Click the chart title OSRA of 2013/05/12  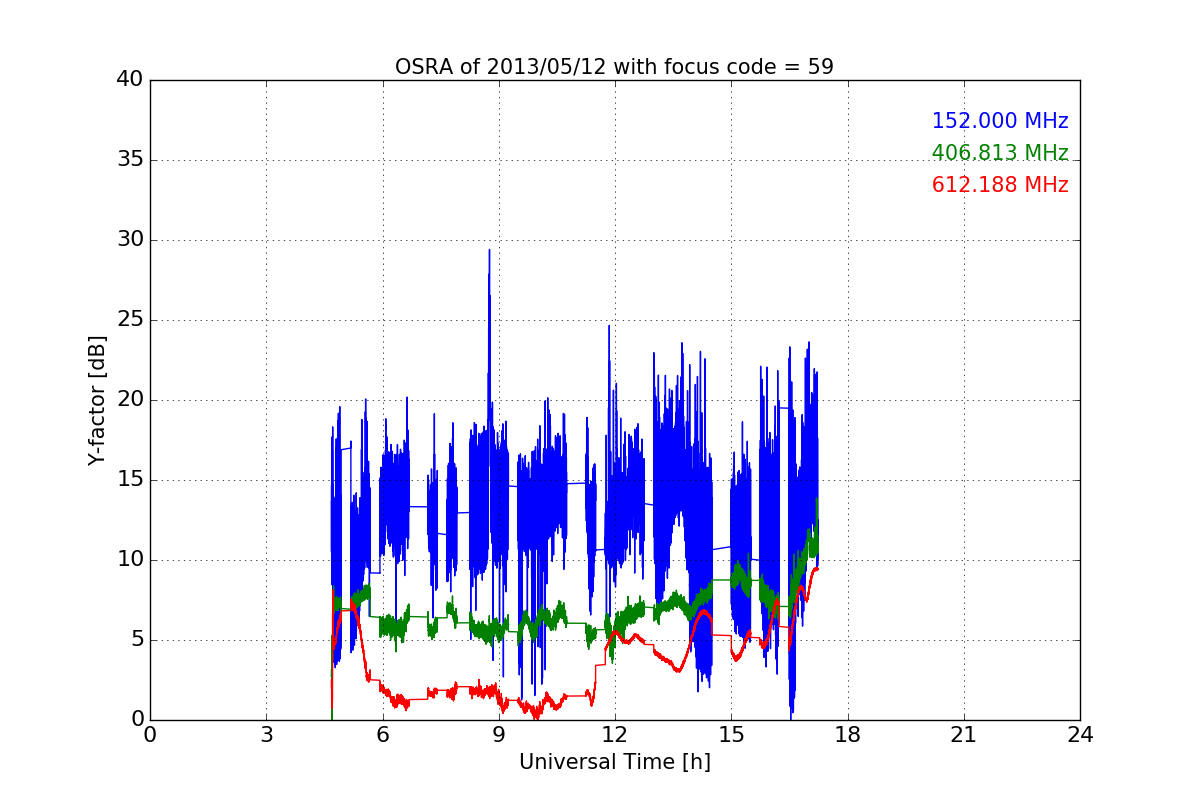pyautogui.click(x=614, y=67)
